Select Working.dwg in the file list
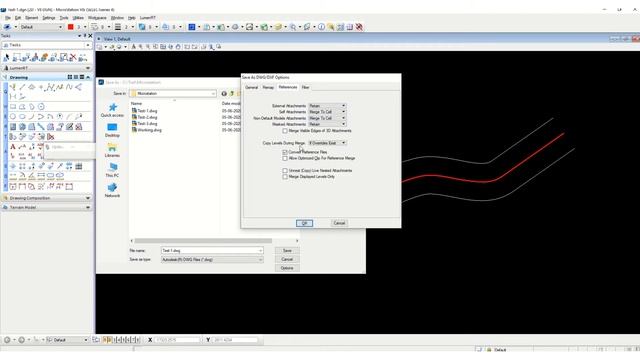640x360 pixels. (147, 130)
